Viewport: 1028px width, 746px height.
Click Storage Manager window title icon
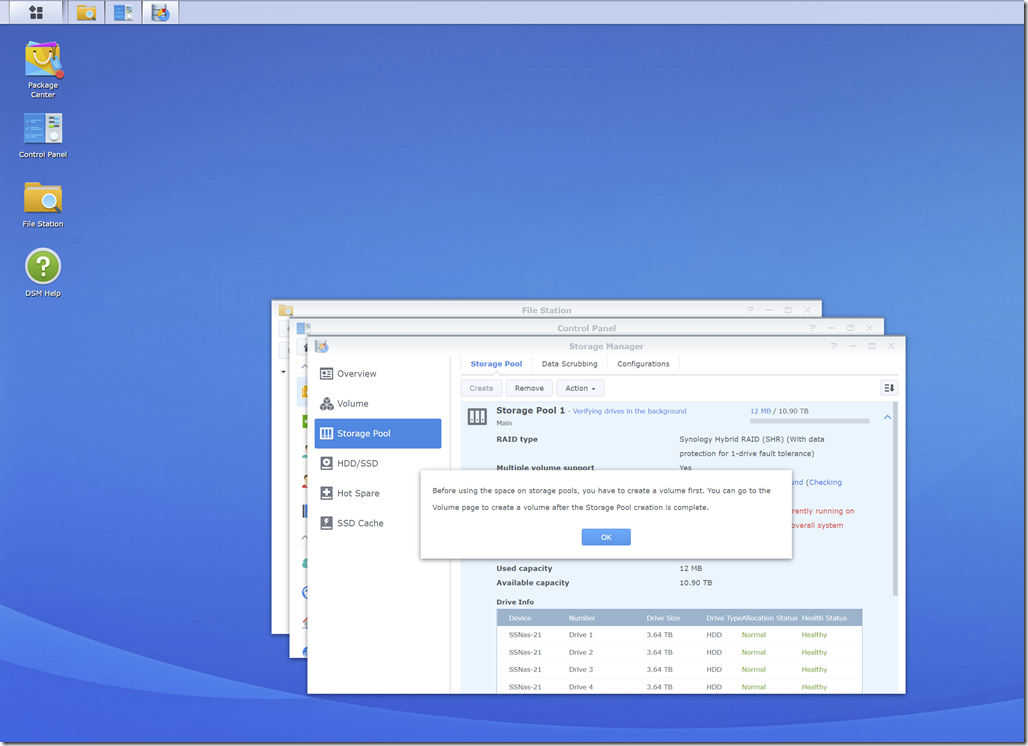(321, 346)
